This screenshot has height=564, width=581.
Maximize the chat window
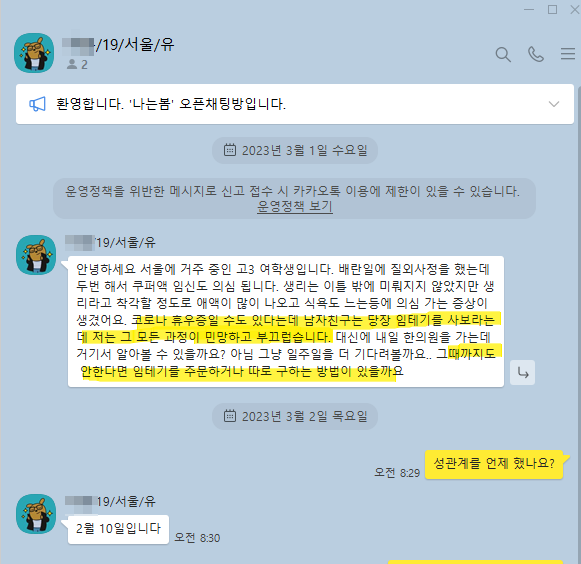click(x=552, y=10)
